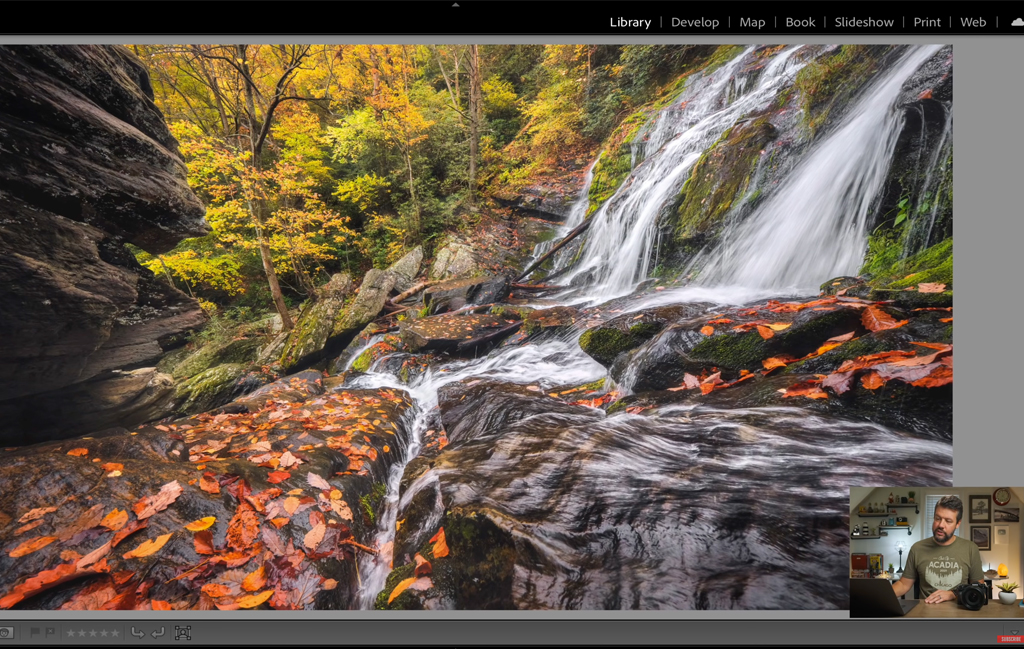Open the cloud sync status icon

(x=1017, y=22)
